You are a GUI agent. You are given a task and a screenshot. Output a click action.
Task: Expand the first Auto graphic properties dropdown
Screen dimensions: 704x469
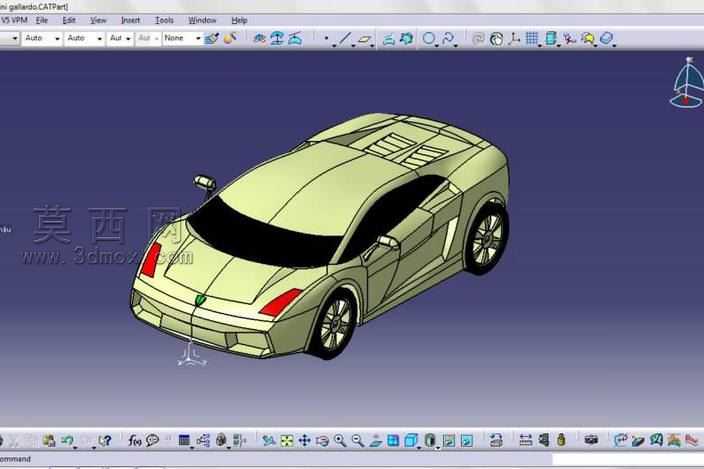point(57,39)
